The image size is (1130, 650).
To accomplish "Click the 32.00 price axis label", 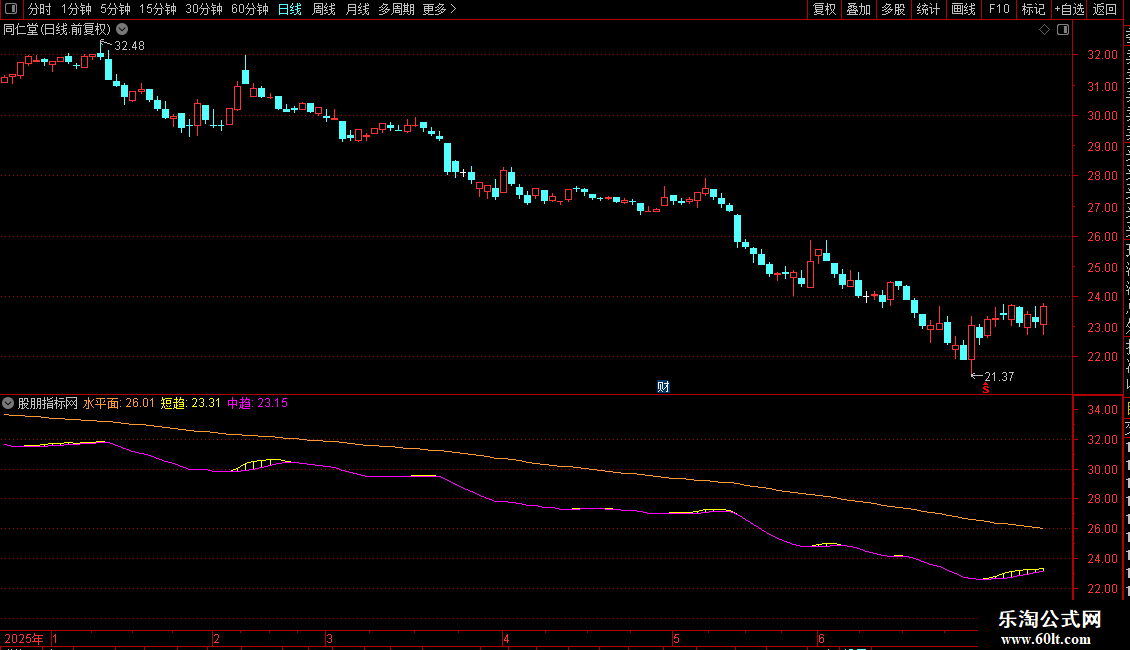I will click(x=1103, y=55).
